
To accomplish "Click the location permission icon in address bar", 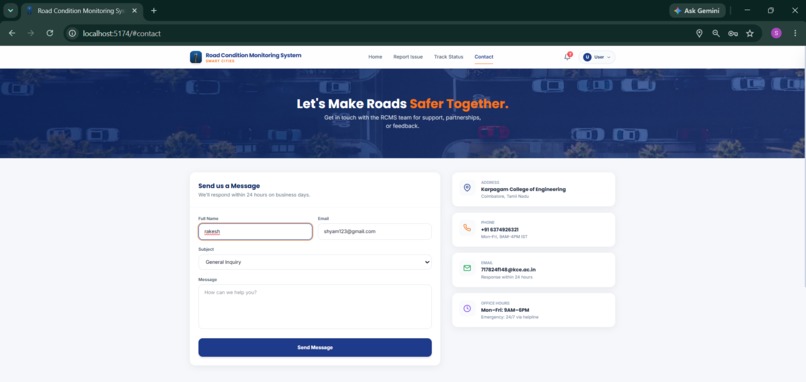I will point(699,33).
